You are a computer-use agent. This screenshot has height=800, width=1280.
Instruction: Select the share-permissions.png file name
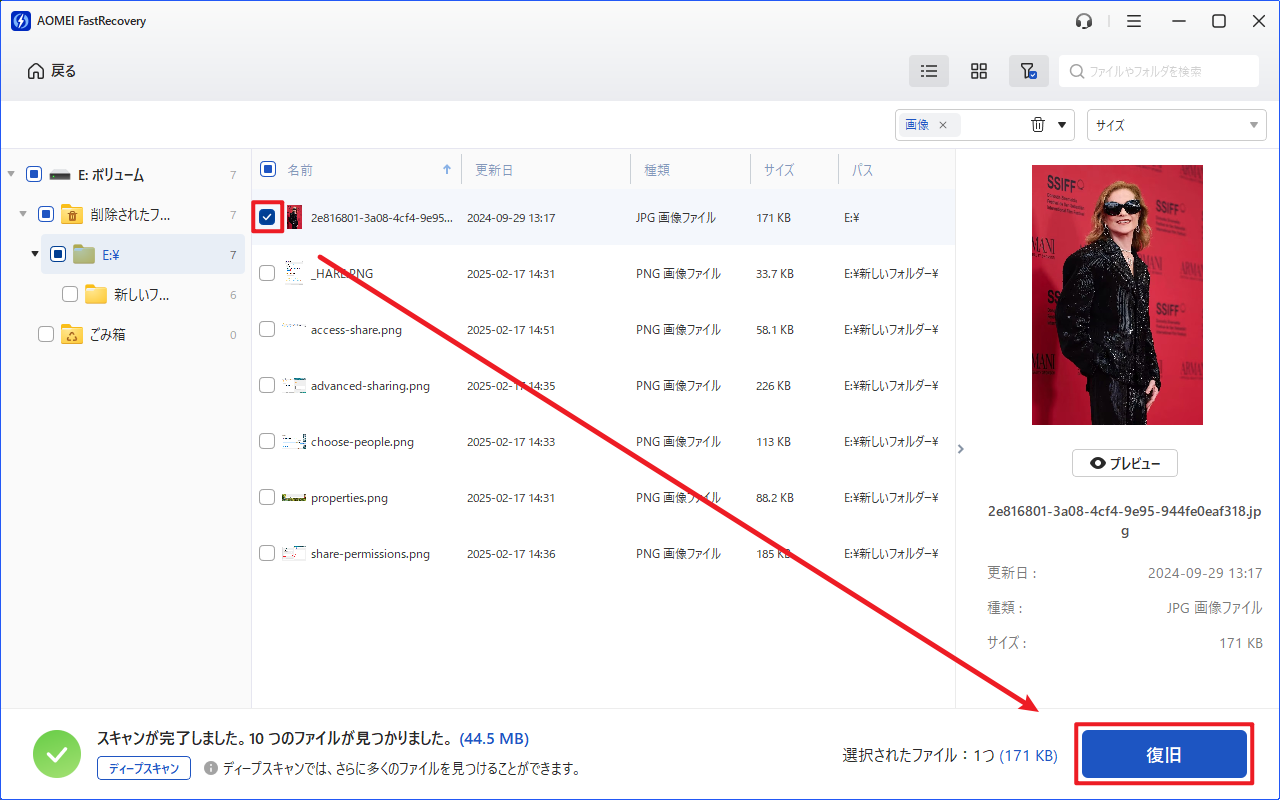tap(370, 553)
